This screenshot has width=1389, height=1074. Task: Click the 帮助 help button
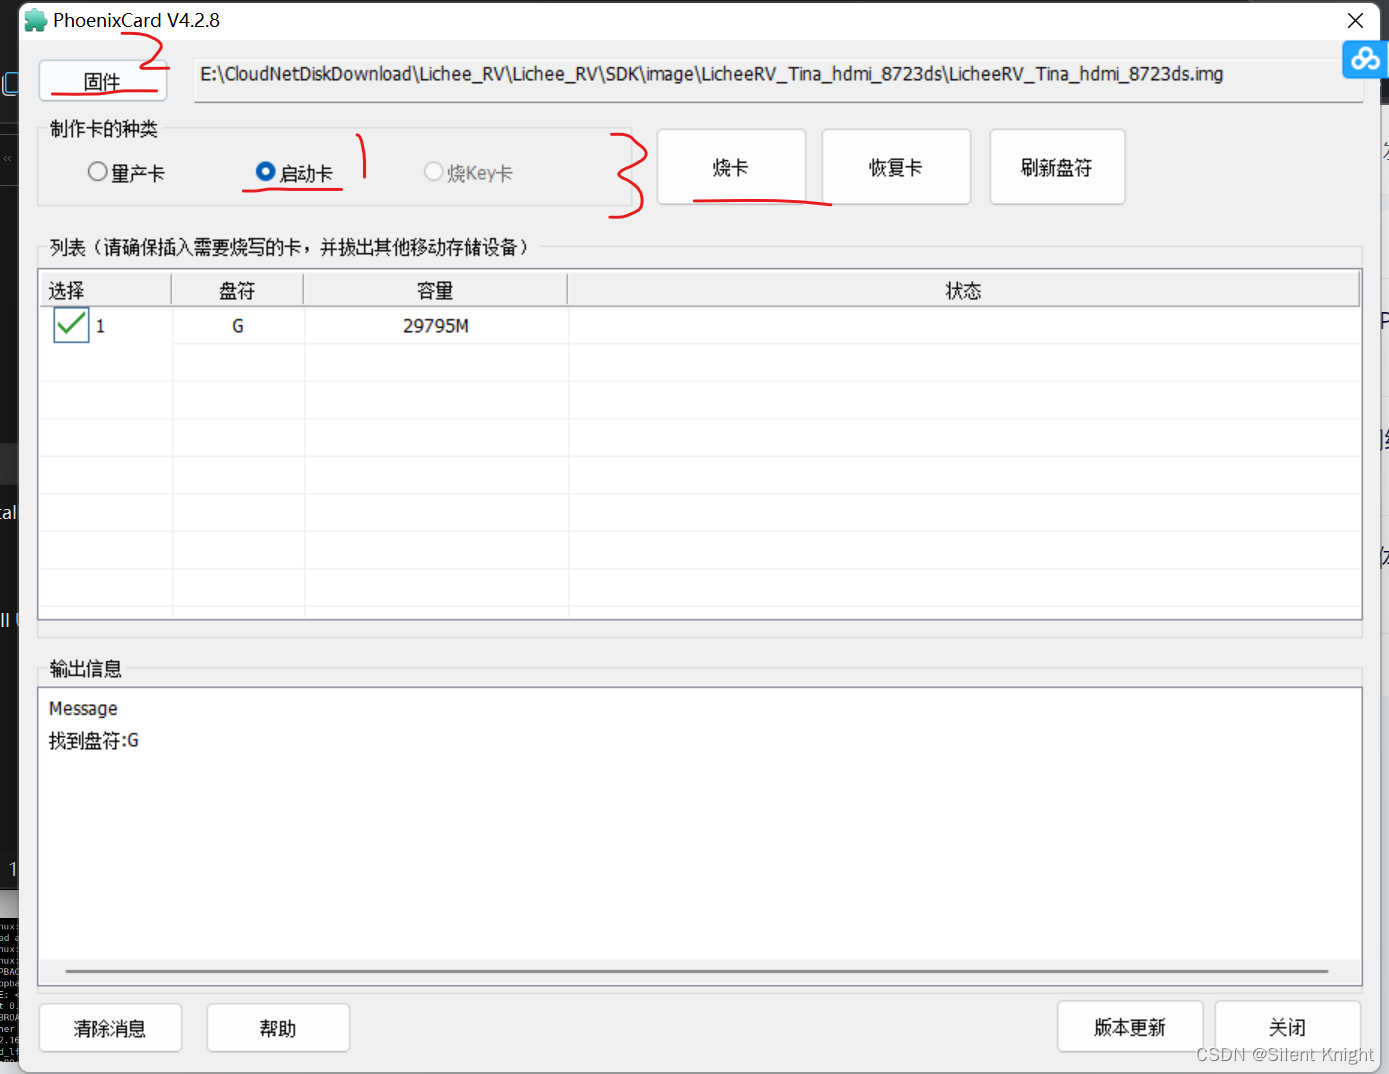coord(278,1028)
